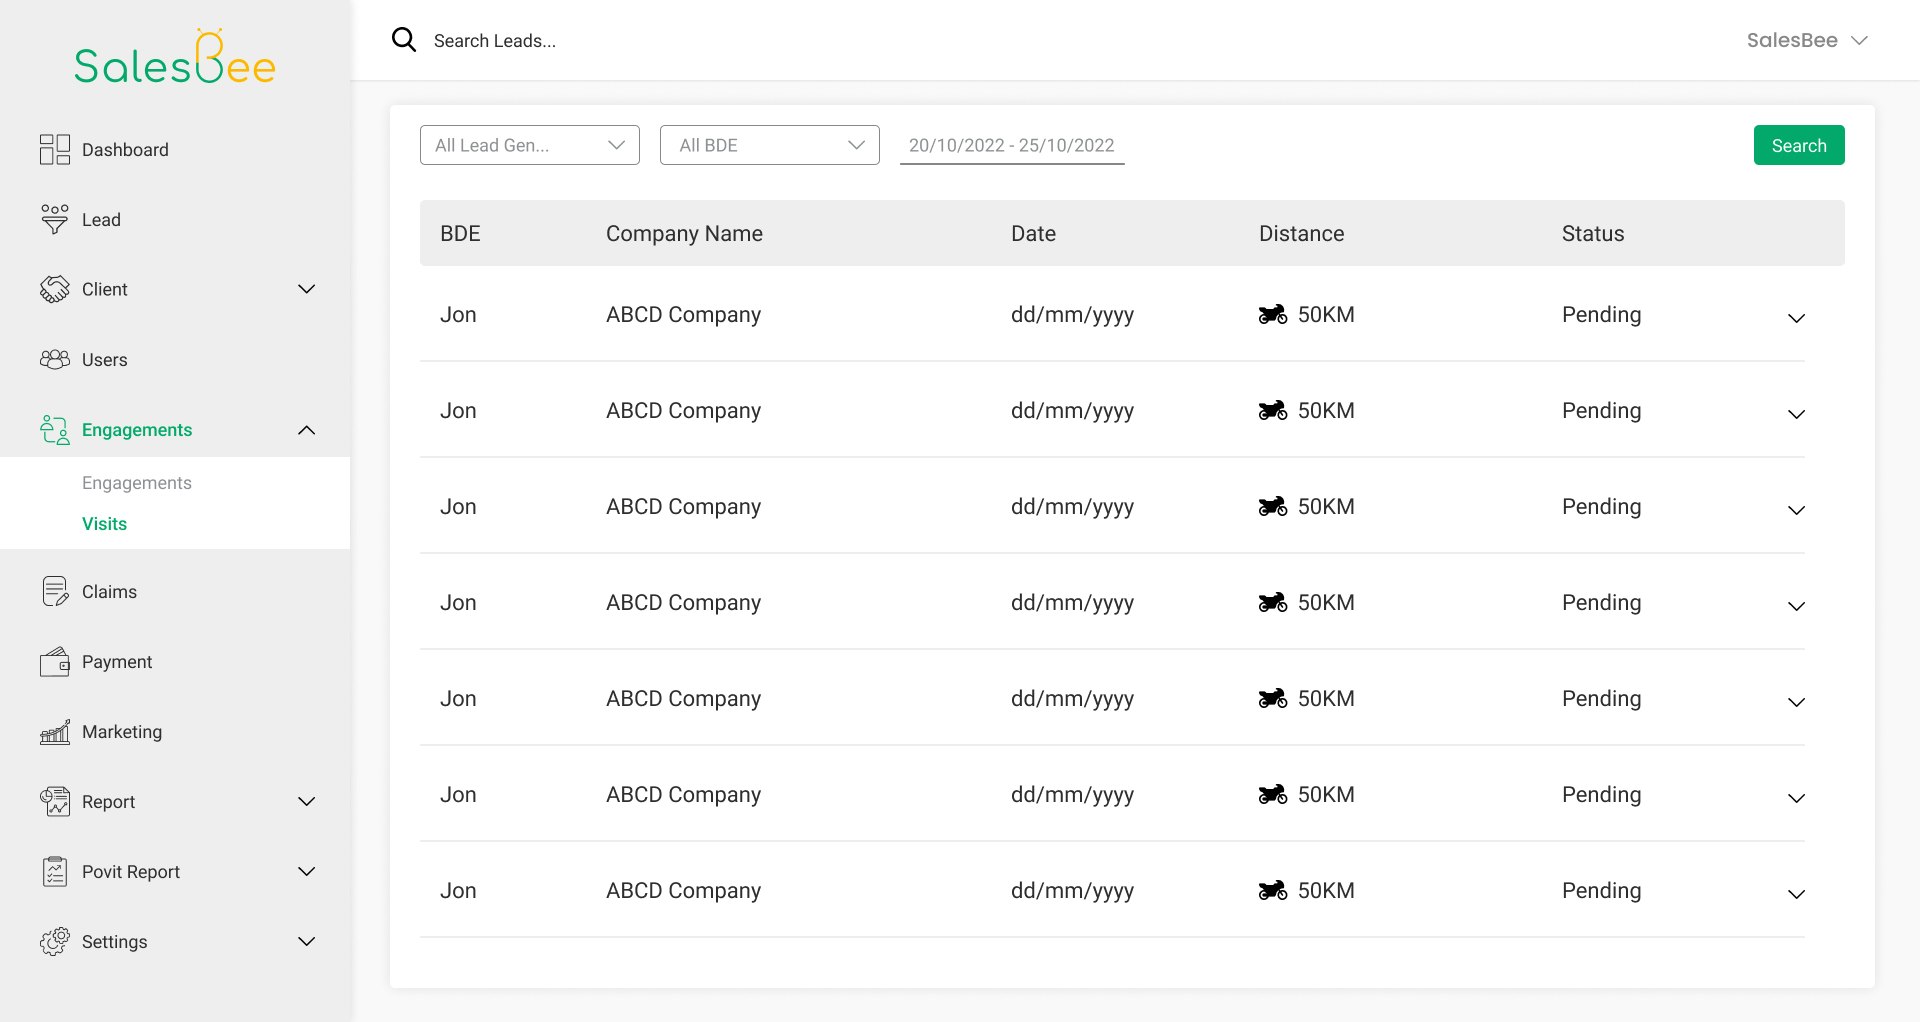The height and width of the screenshot is (1022, 1920).
Task: Click the Settings gear icon
Action: coord(55,941)
